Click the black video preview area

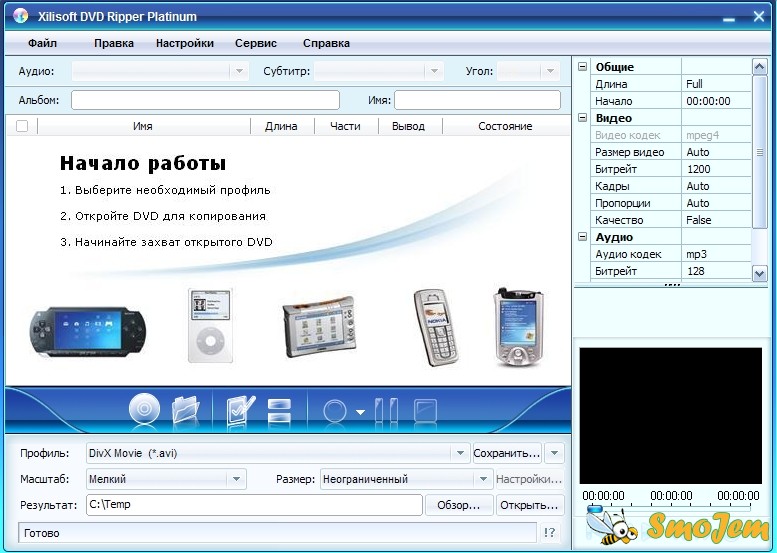[x=670, y=415]
